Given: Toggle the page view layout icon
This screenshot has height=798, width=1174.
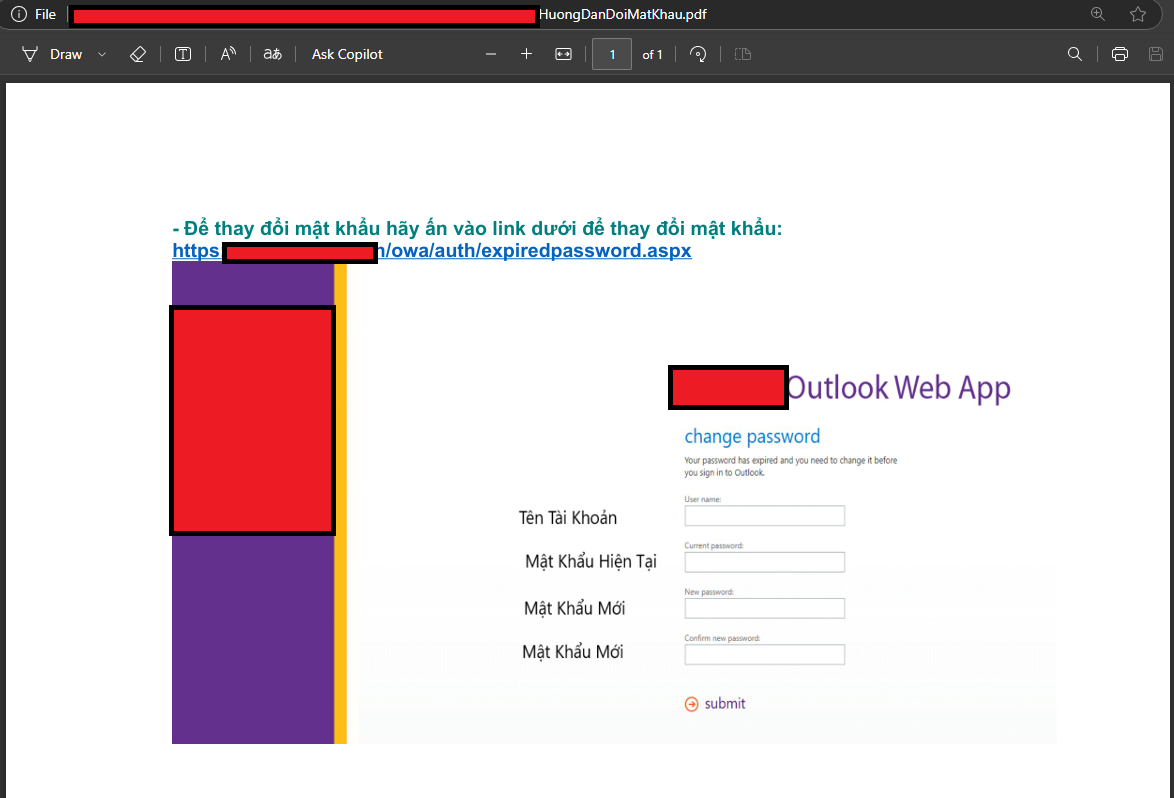Looking at the screenshot, I should (x=743, y=54).
